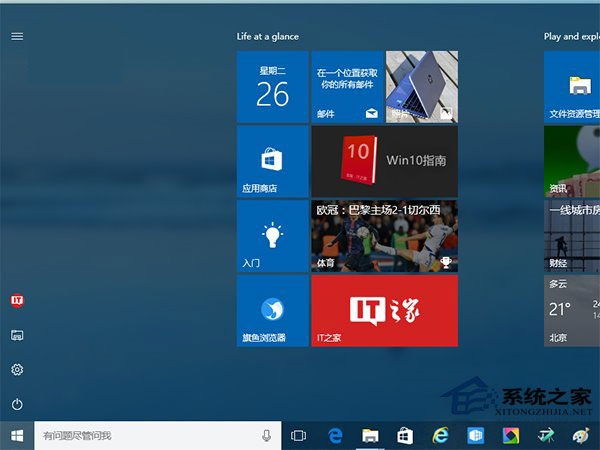Open the blue cube app on the taskbar
Screen dimensions: 600x450
coord(475,435)
